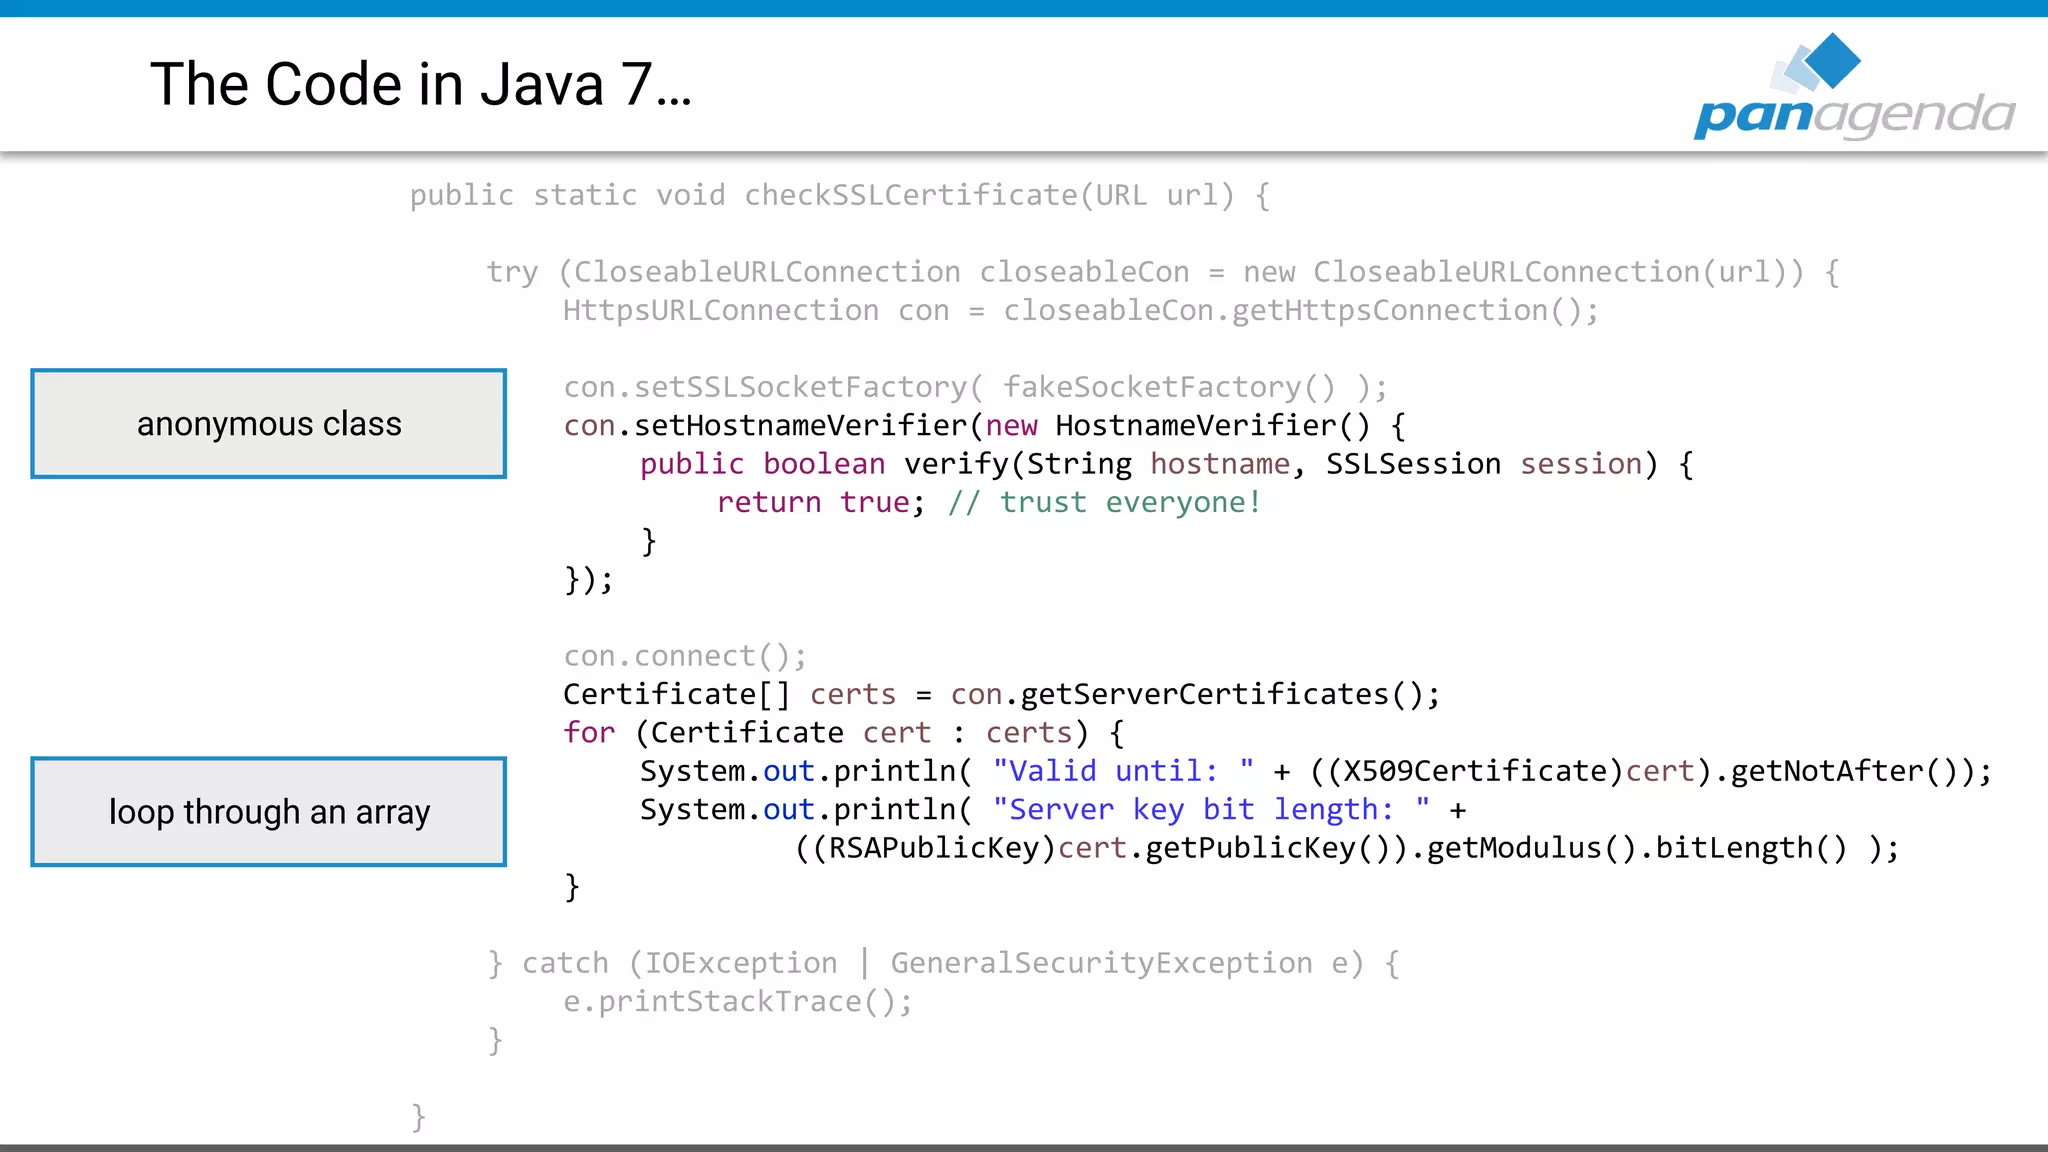The width and height of the screenshot is (2048, 1152).
Task: Click the getServerCertificates code line
Action: click(x=1001, y=694)
